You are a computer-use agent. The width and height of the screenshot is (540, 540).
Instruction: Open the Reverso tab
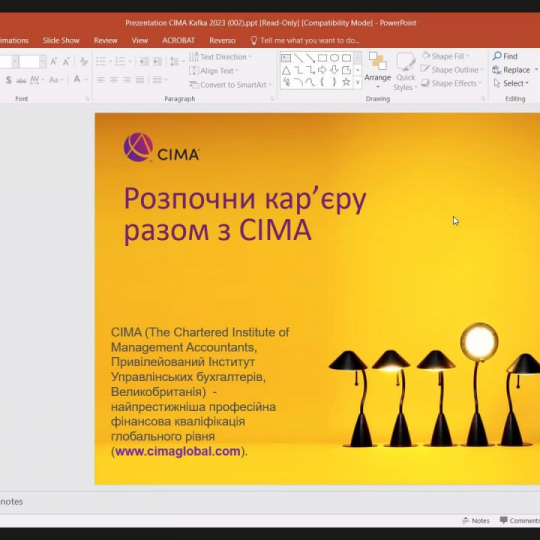[222, 41]
